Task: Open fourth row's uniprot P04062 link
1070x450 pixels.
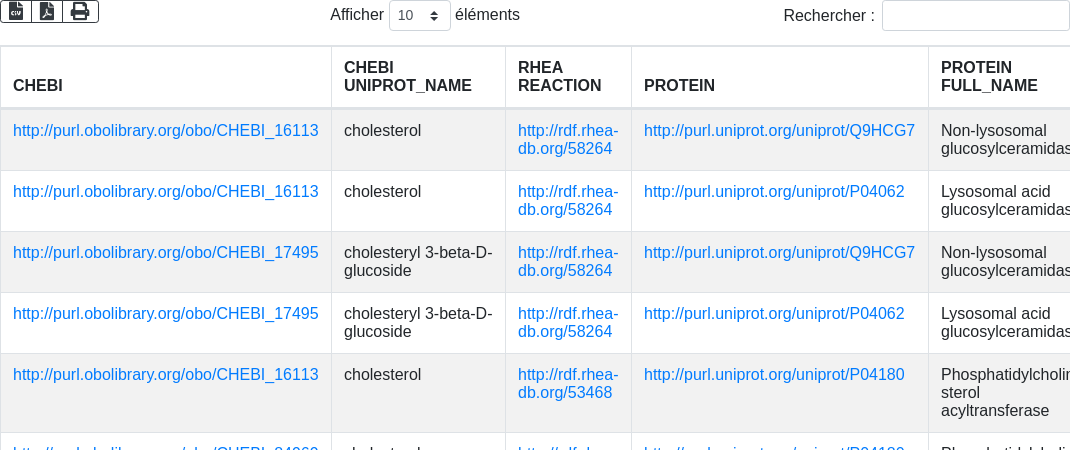Action: [774, 313]
